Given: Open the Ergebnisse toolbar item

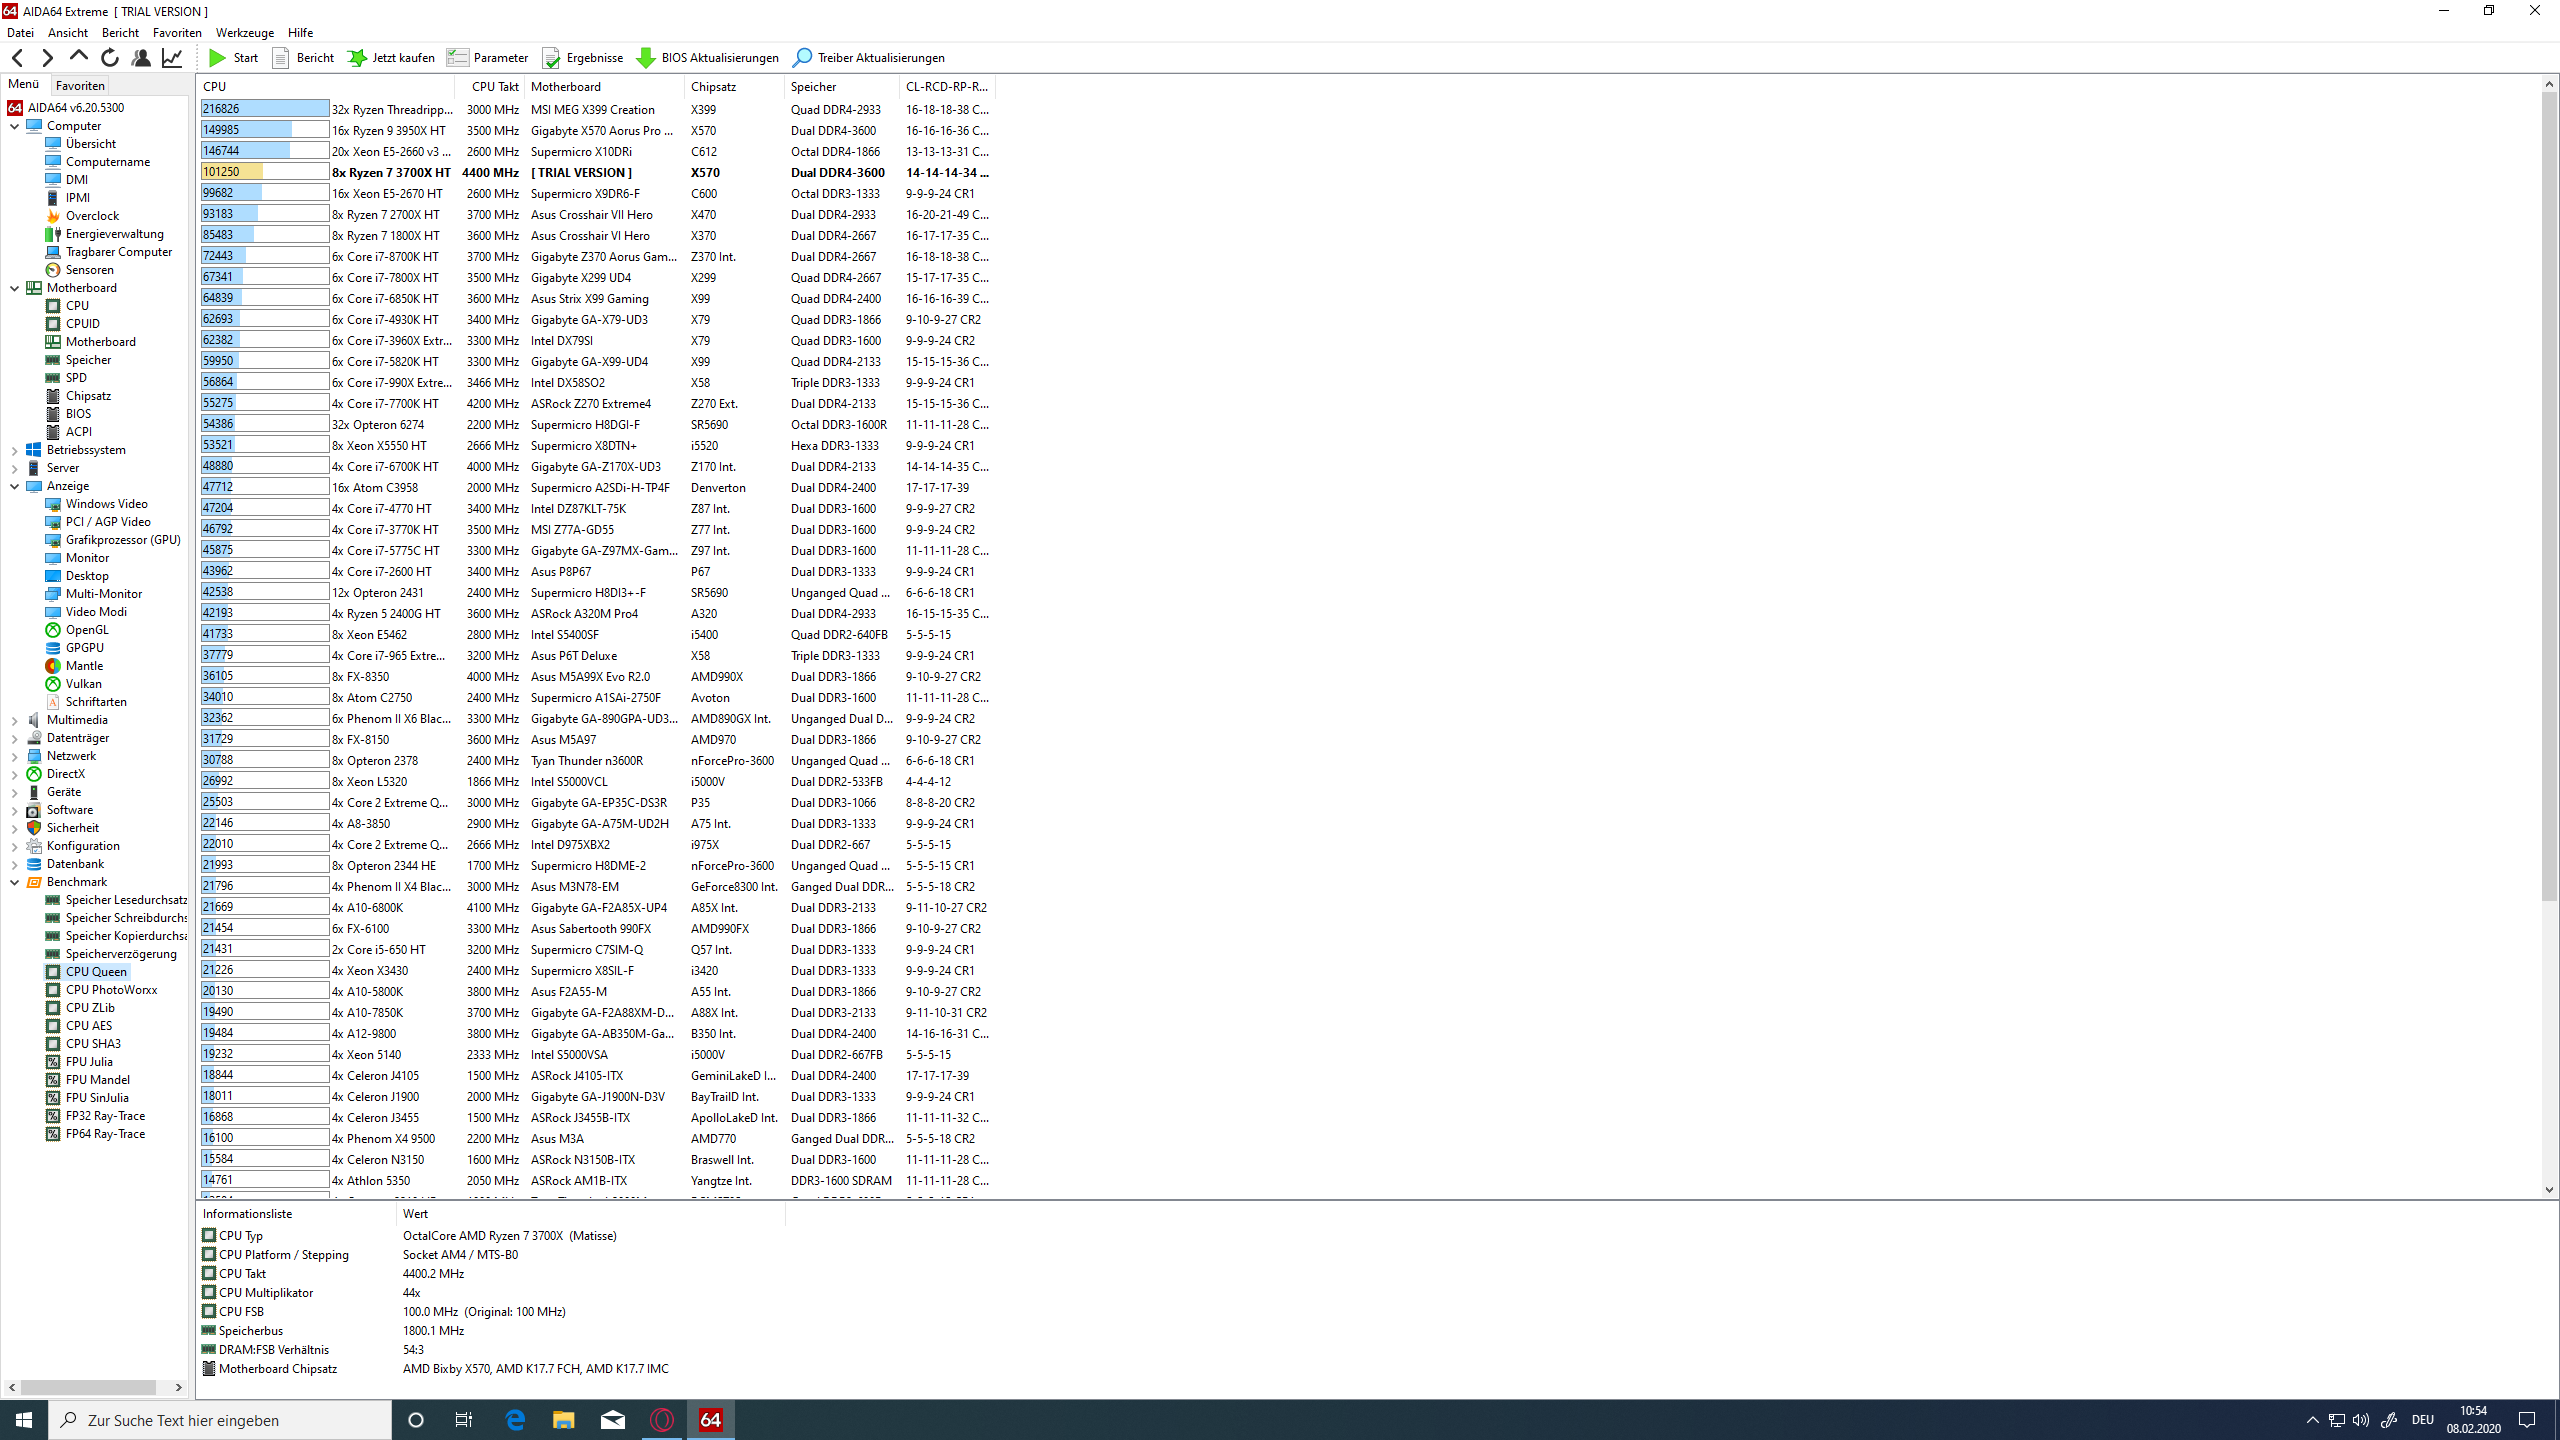Looking at the screenshot, I should 583,58.
